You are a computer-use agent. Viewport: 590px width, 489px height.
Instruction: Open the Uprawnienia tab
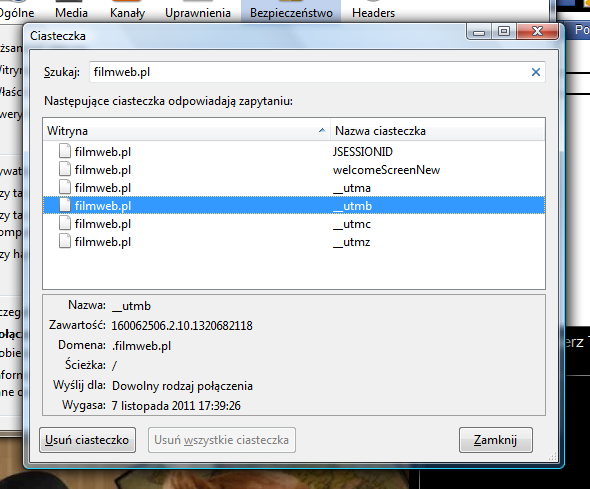click(x=198, y=13)
